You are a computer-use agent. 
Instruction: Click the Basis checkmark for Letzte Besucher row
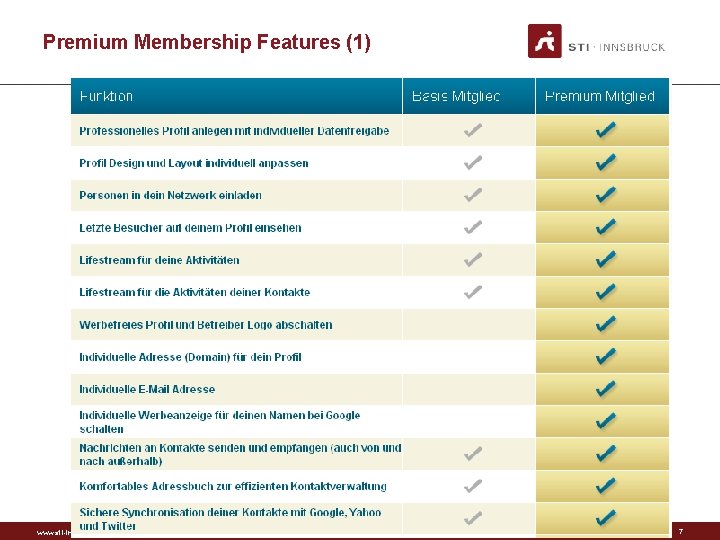pyautogui.click(x=473, y=227)
